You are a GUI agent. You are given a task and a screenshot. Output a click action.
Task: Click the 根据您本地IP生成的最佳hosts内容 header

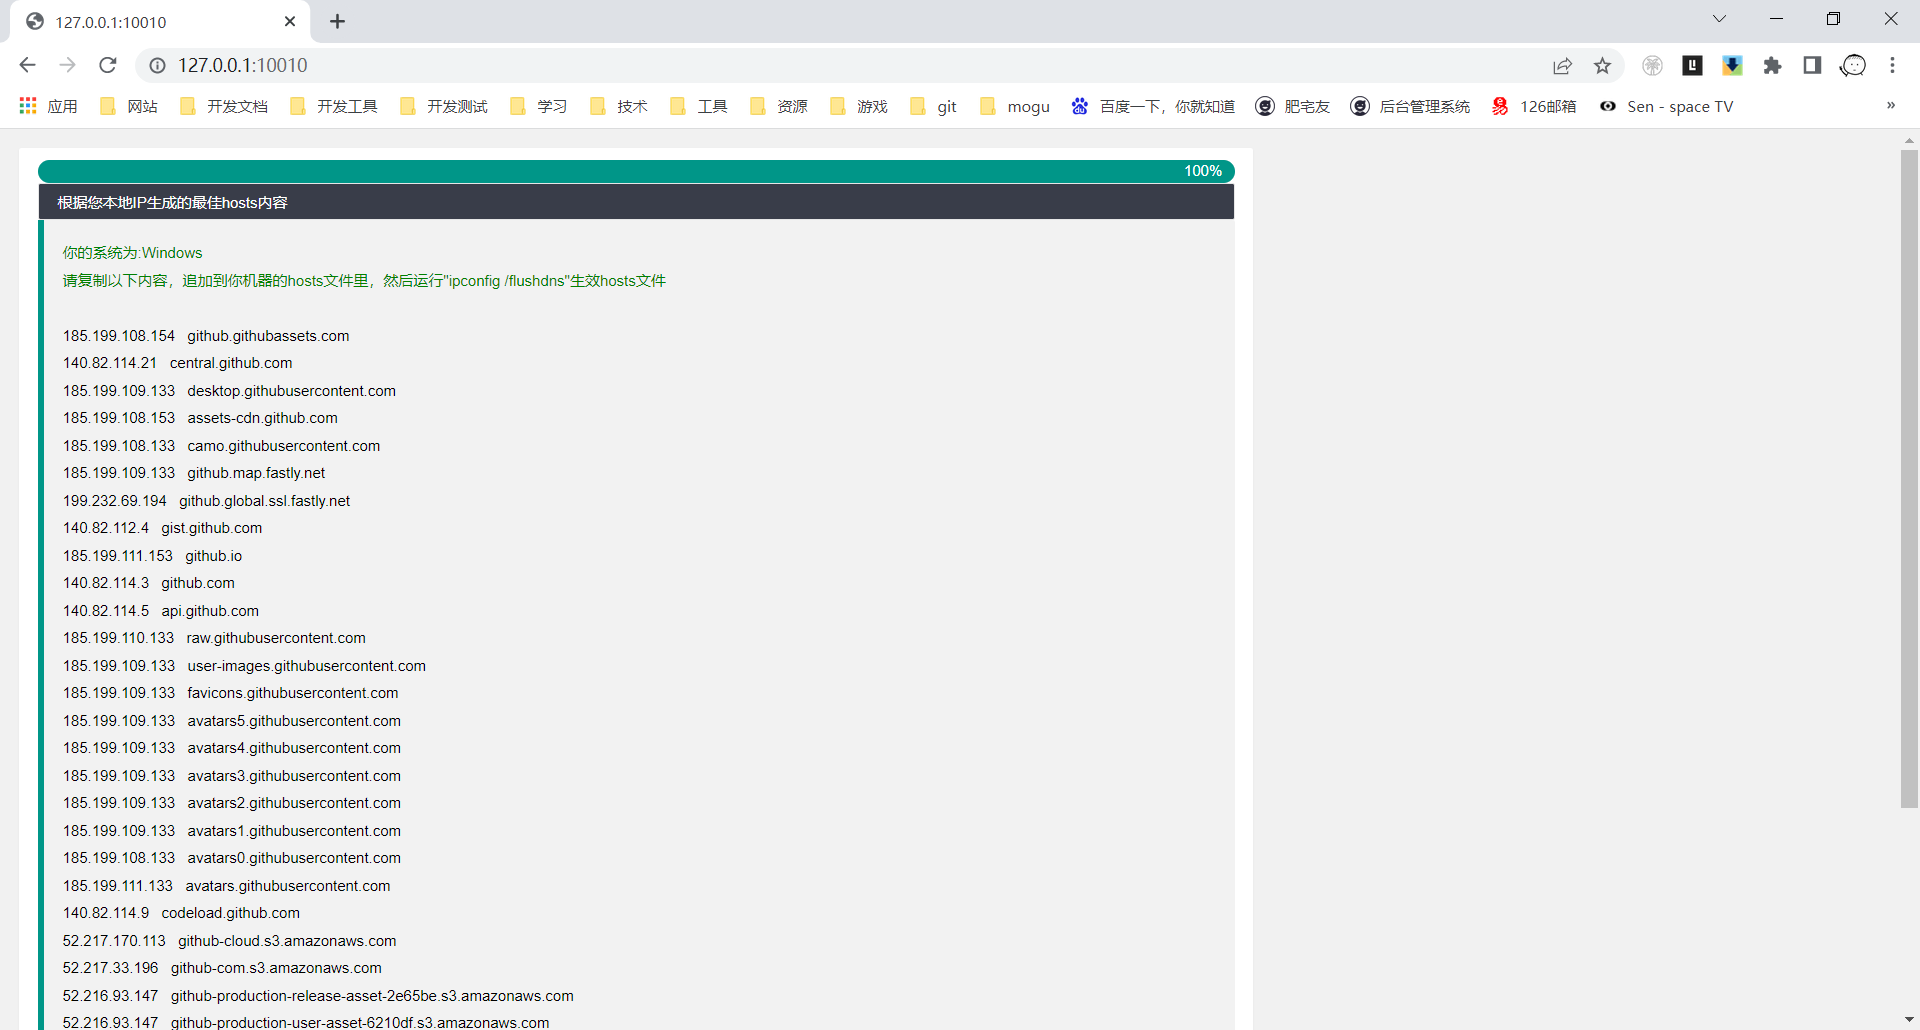pos(636,202)
